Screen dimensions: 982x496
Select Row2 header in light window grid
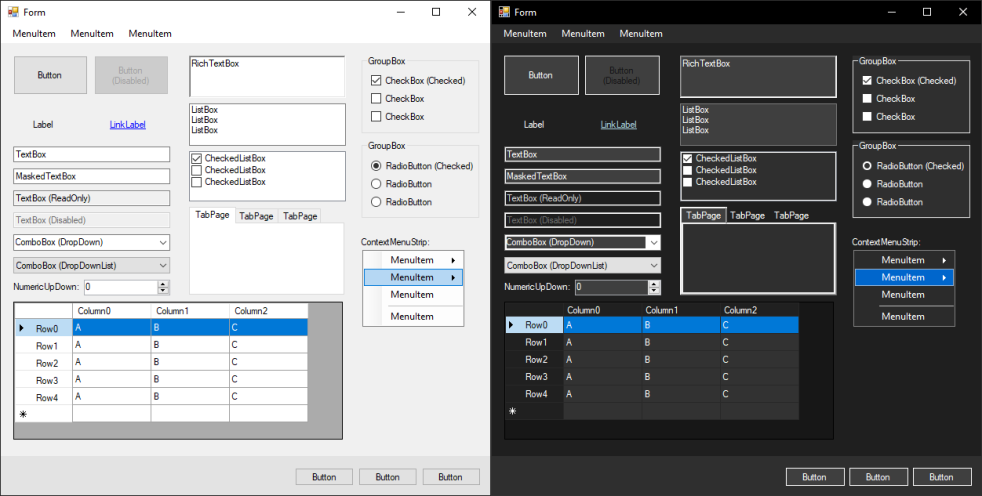[43, 363]
